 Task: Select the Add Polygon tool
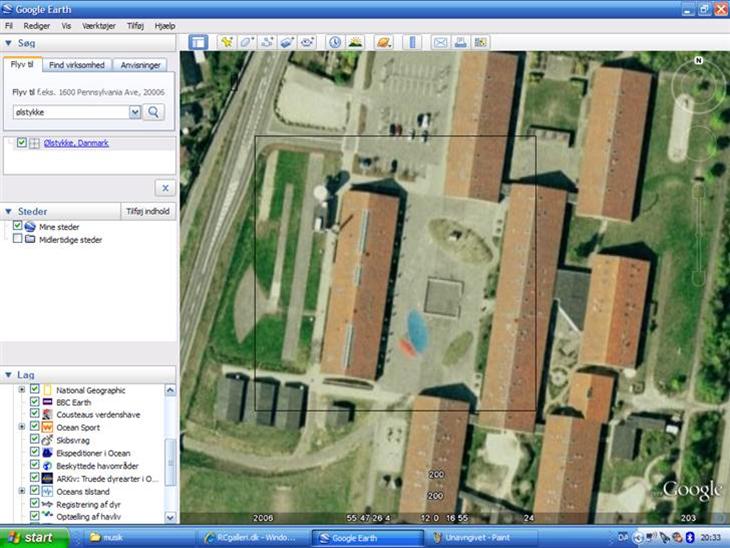click(247, 42)
